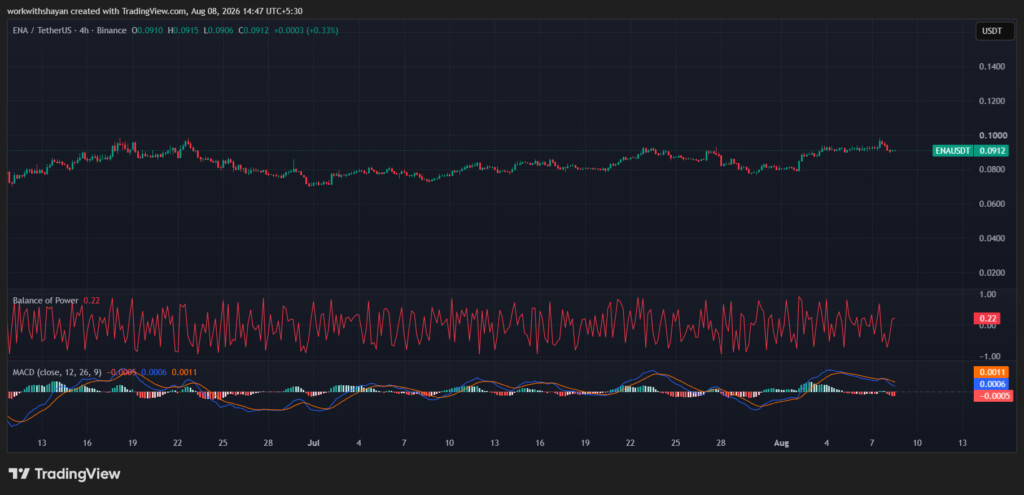Screen dimensions: 1024x495
Task: Click the close value C0.0912
Action: pyautogui.click(x=251, y=30)
